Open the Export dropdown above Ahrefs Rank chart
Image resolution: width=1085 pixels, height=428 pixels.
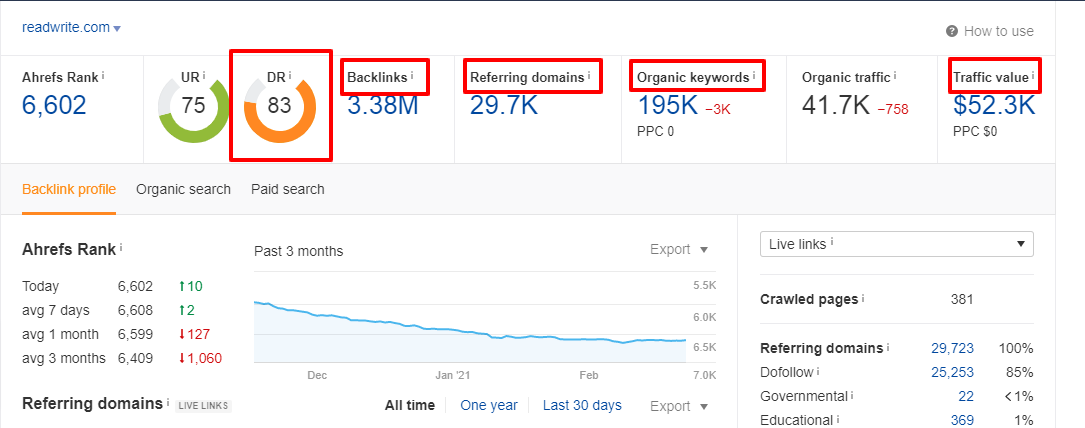(679, 249)
